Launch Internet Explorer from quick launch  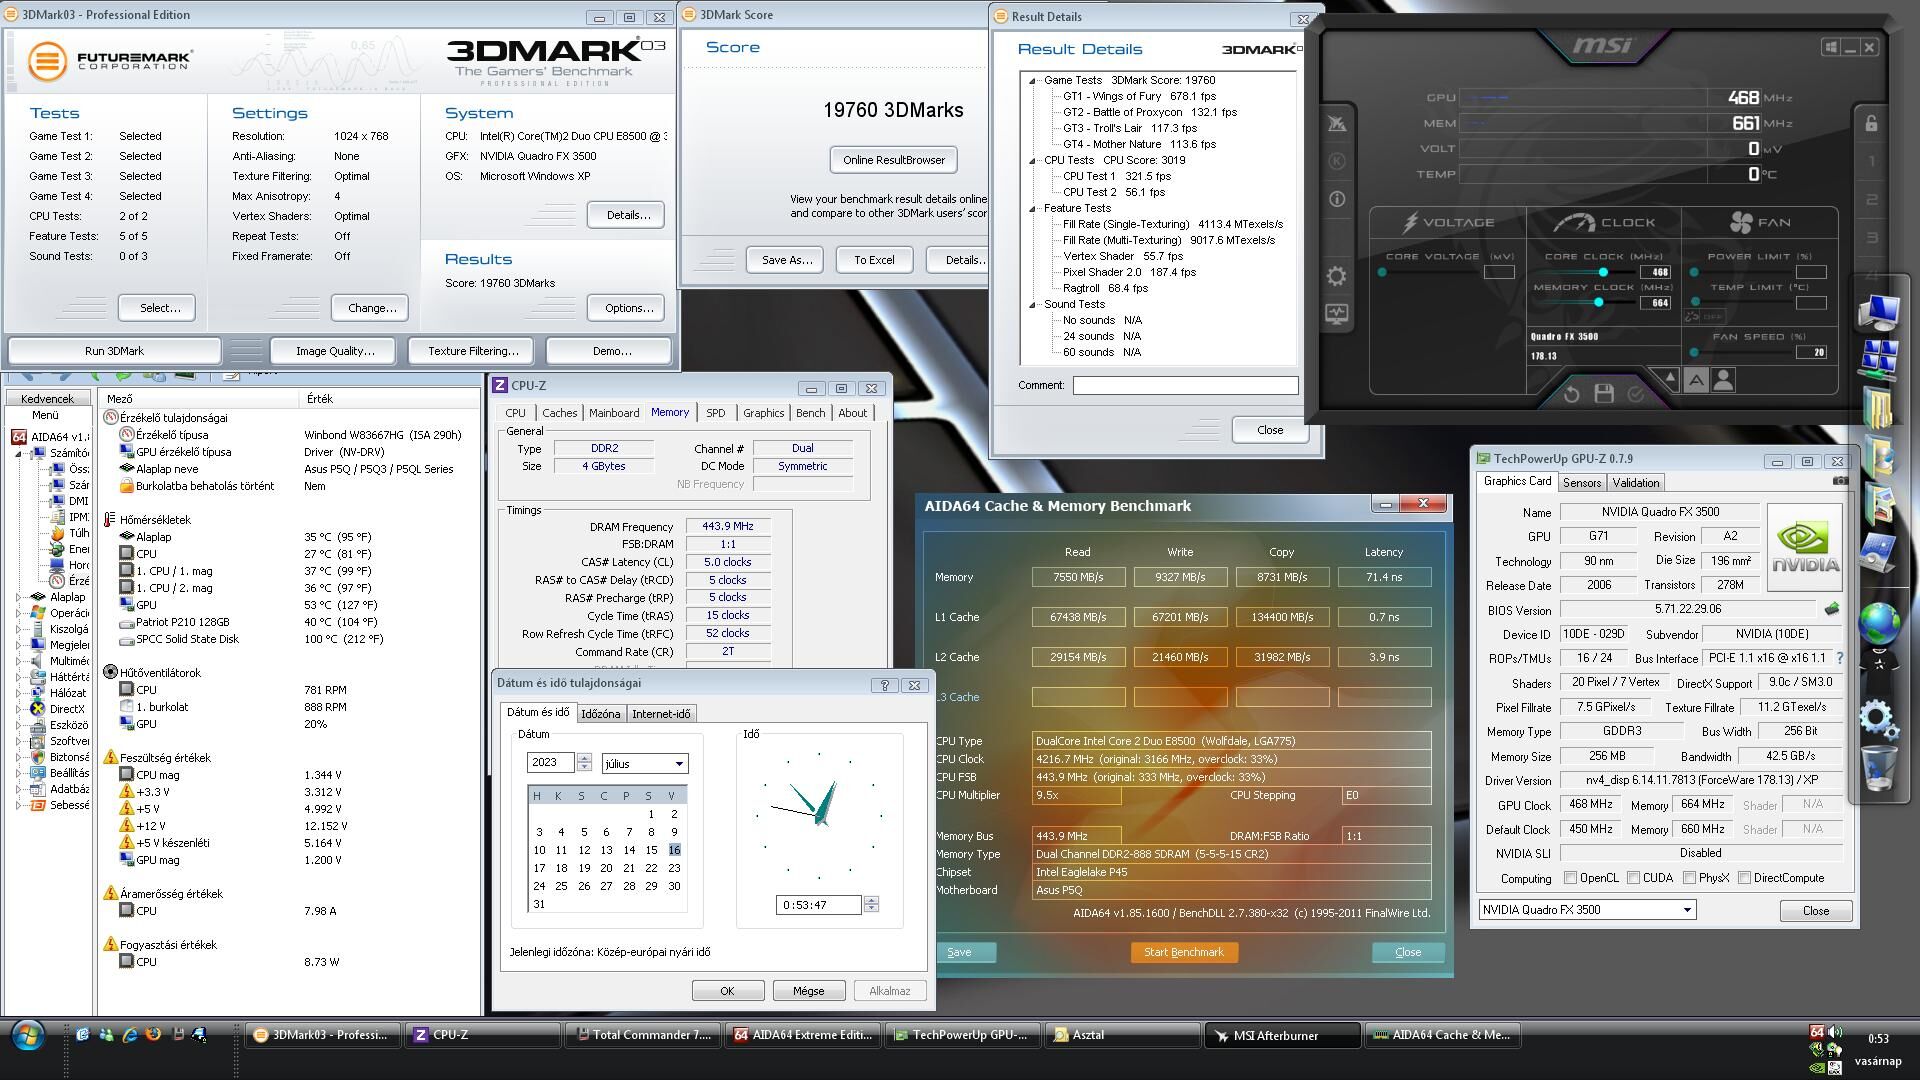click(x=129, y=1035)
